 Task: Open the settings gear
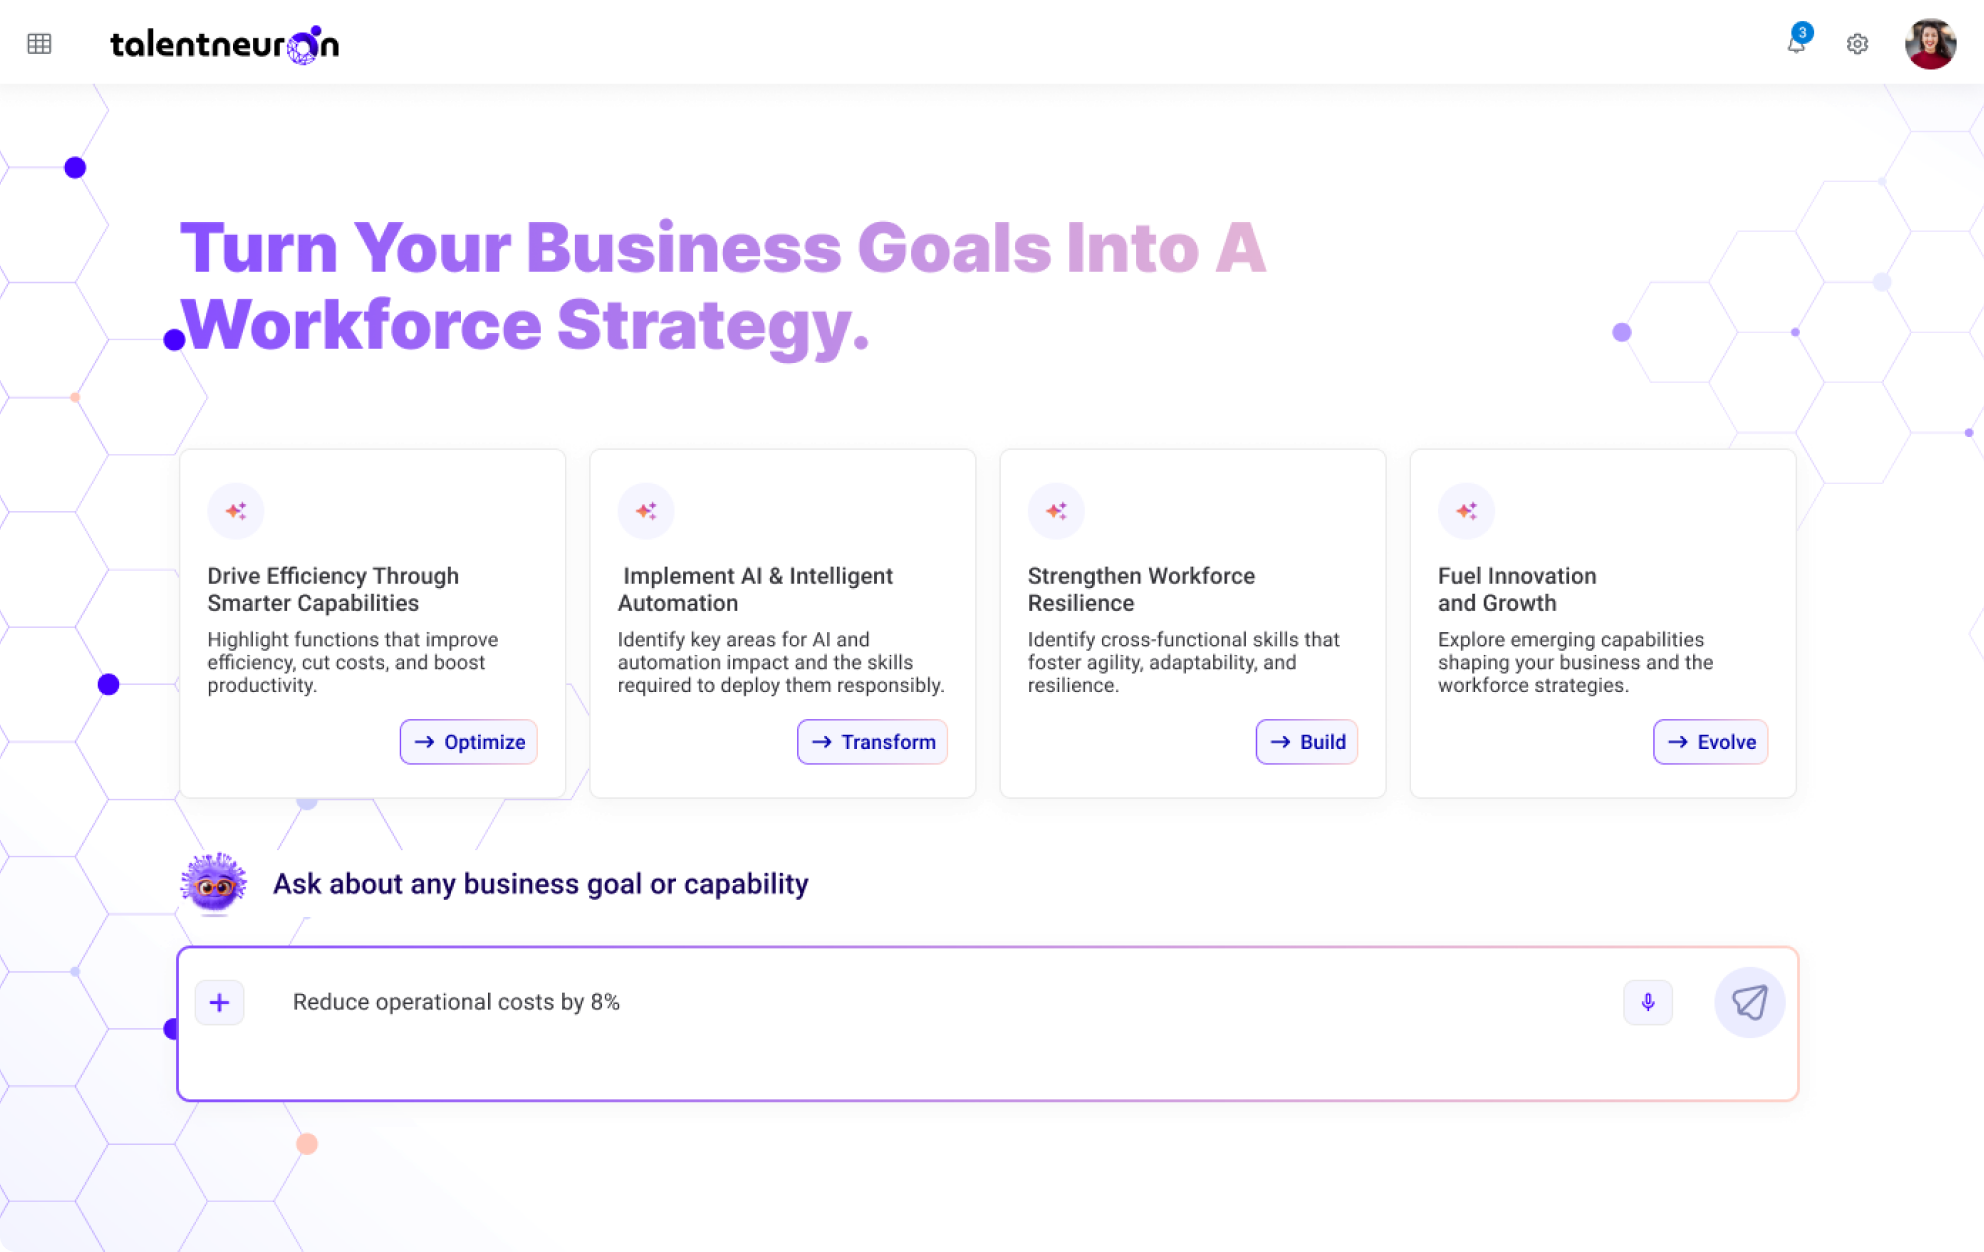1857,44
